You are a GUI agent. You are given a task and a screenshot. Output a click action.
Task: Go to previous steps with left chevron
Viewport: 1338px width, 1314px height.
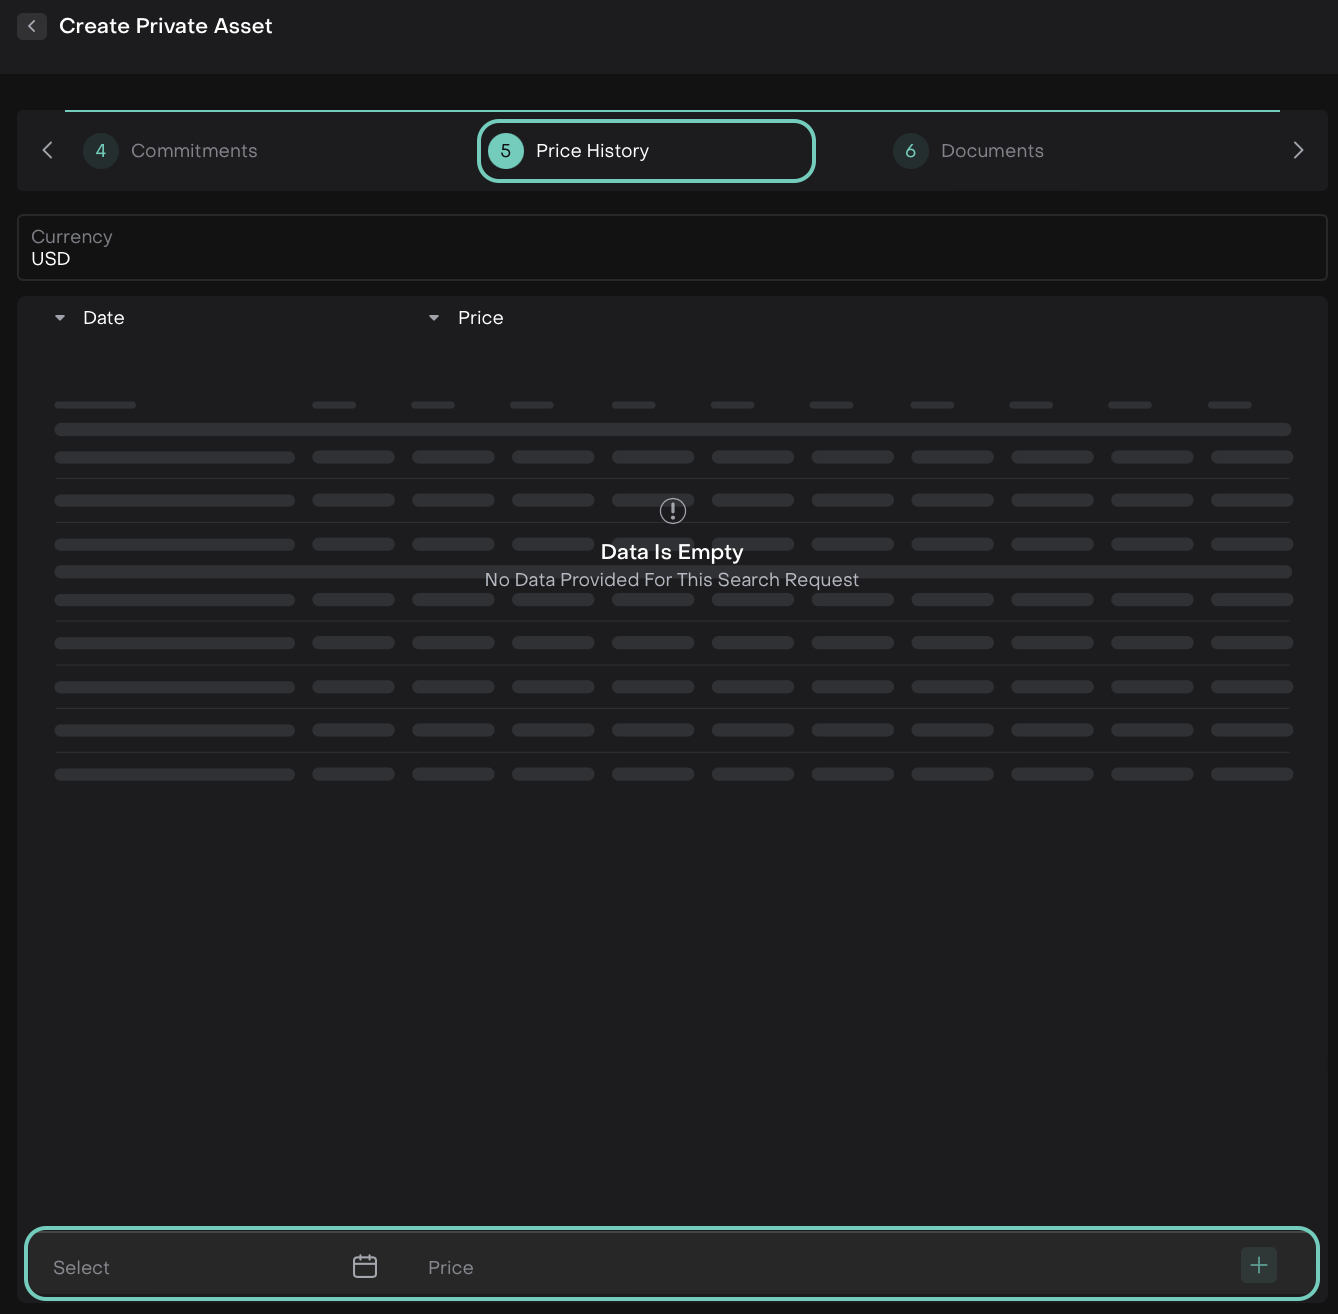click(x=47, y=150)
